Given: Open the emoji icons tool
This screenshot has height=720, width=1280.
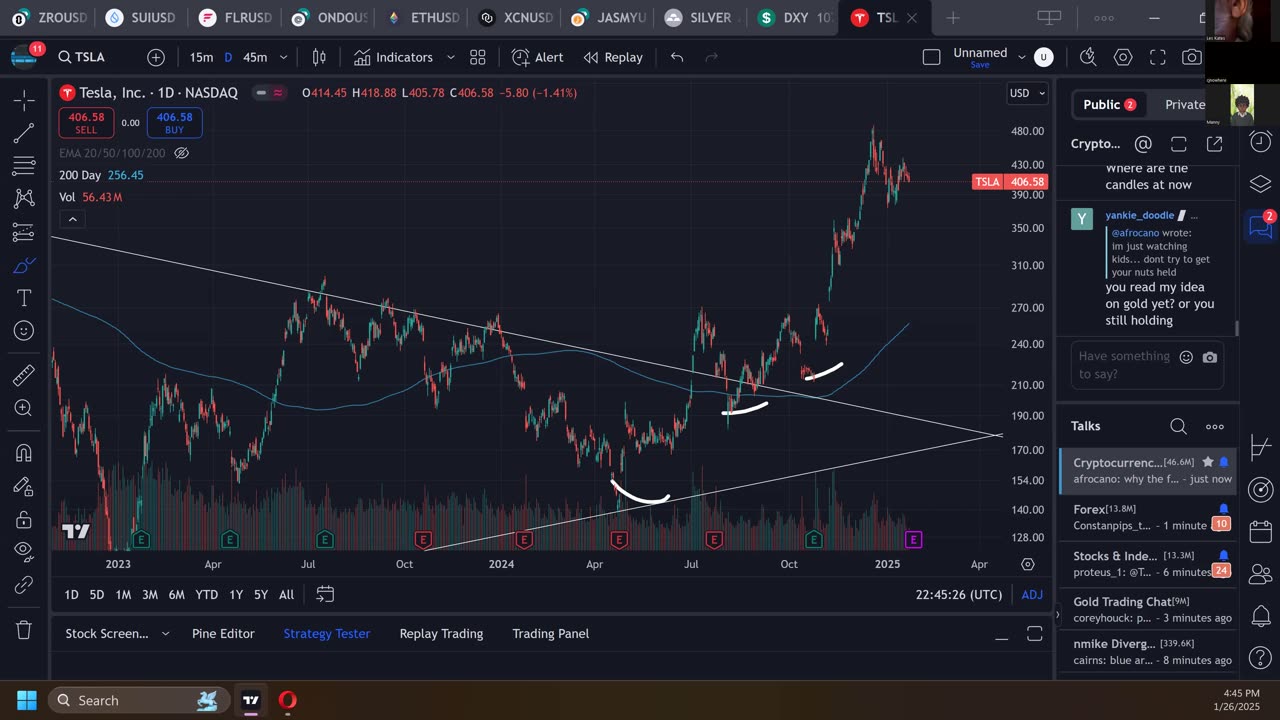Looking at the screenshot, I should tap(24, 331).
